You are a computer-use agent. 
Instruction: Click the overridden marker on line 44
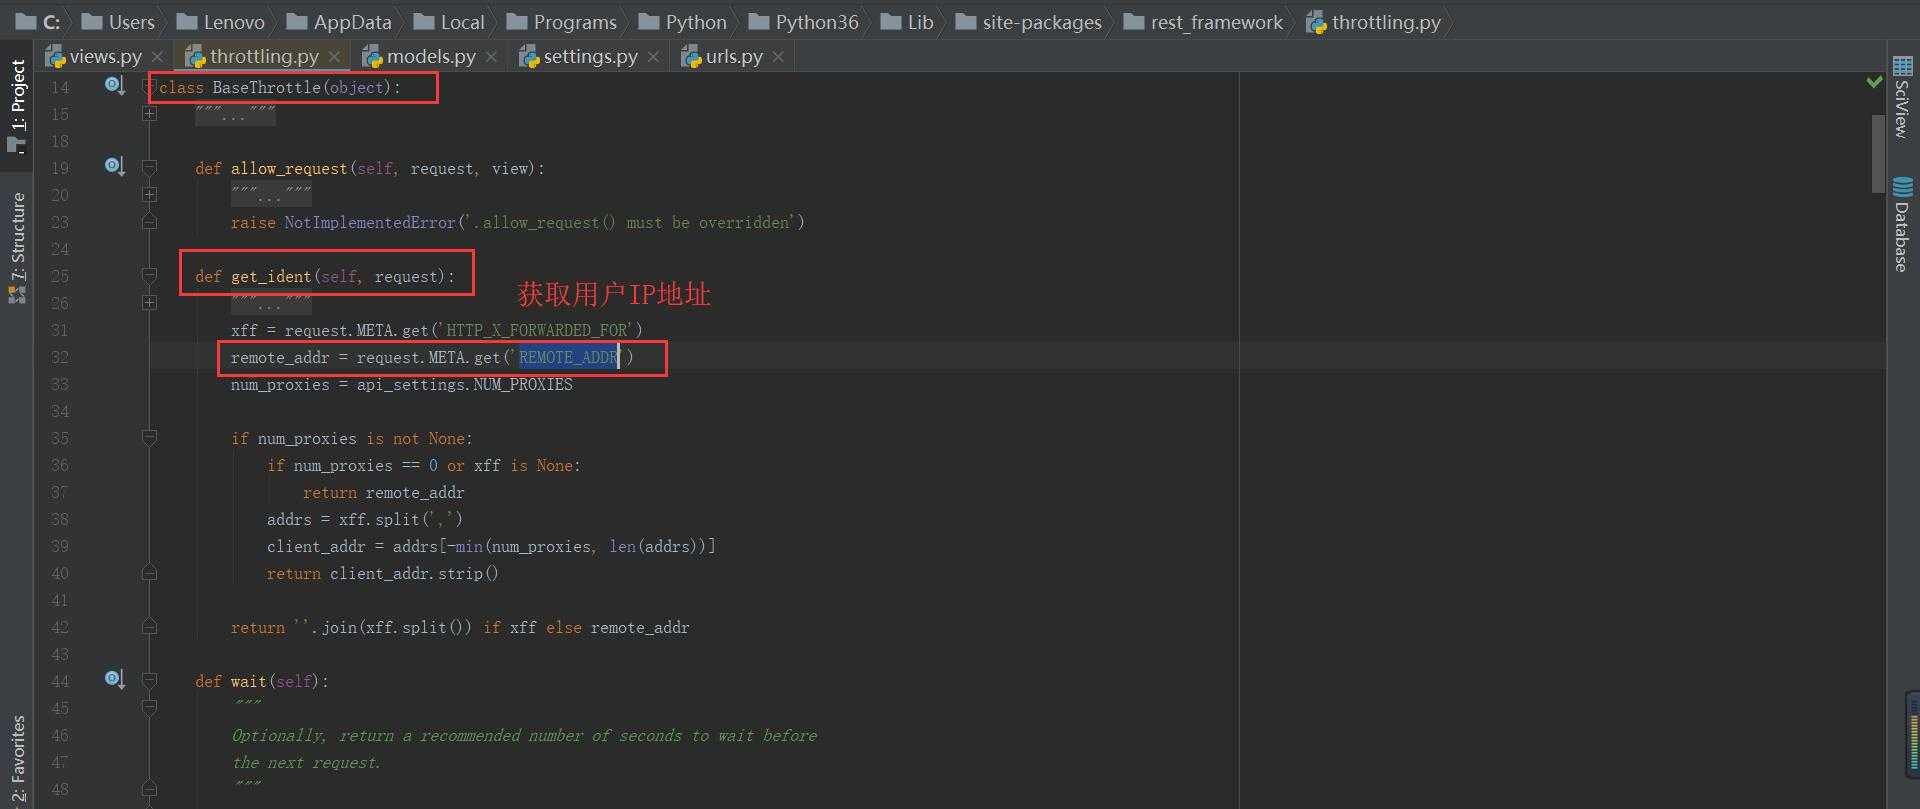point(115,680)
